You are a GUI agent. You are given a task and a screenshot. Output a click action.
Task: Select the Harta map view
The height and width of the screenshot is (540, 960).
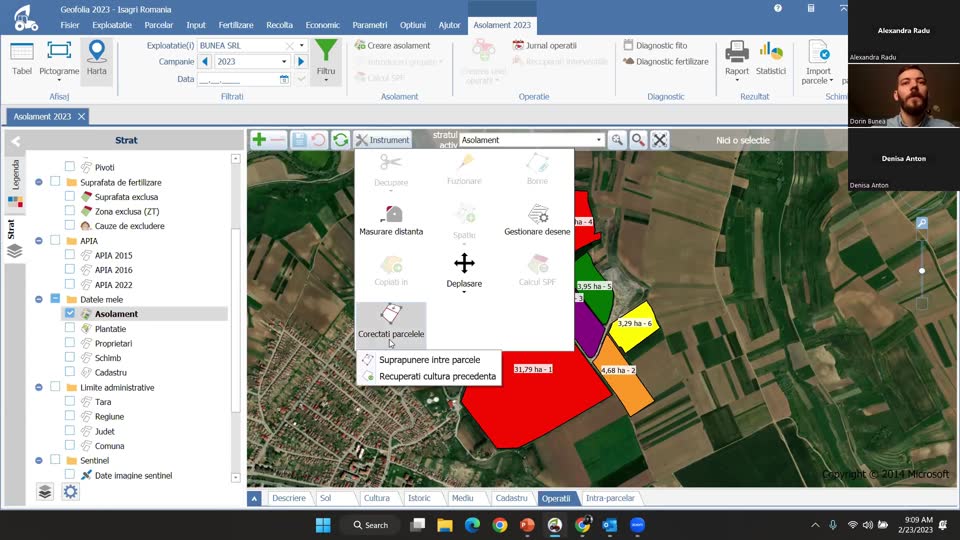pyautogui.click(x=96, y=59)
